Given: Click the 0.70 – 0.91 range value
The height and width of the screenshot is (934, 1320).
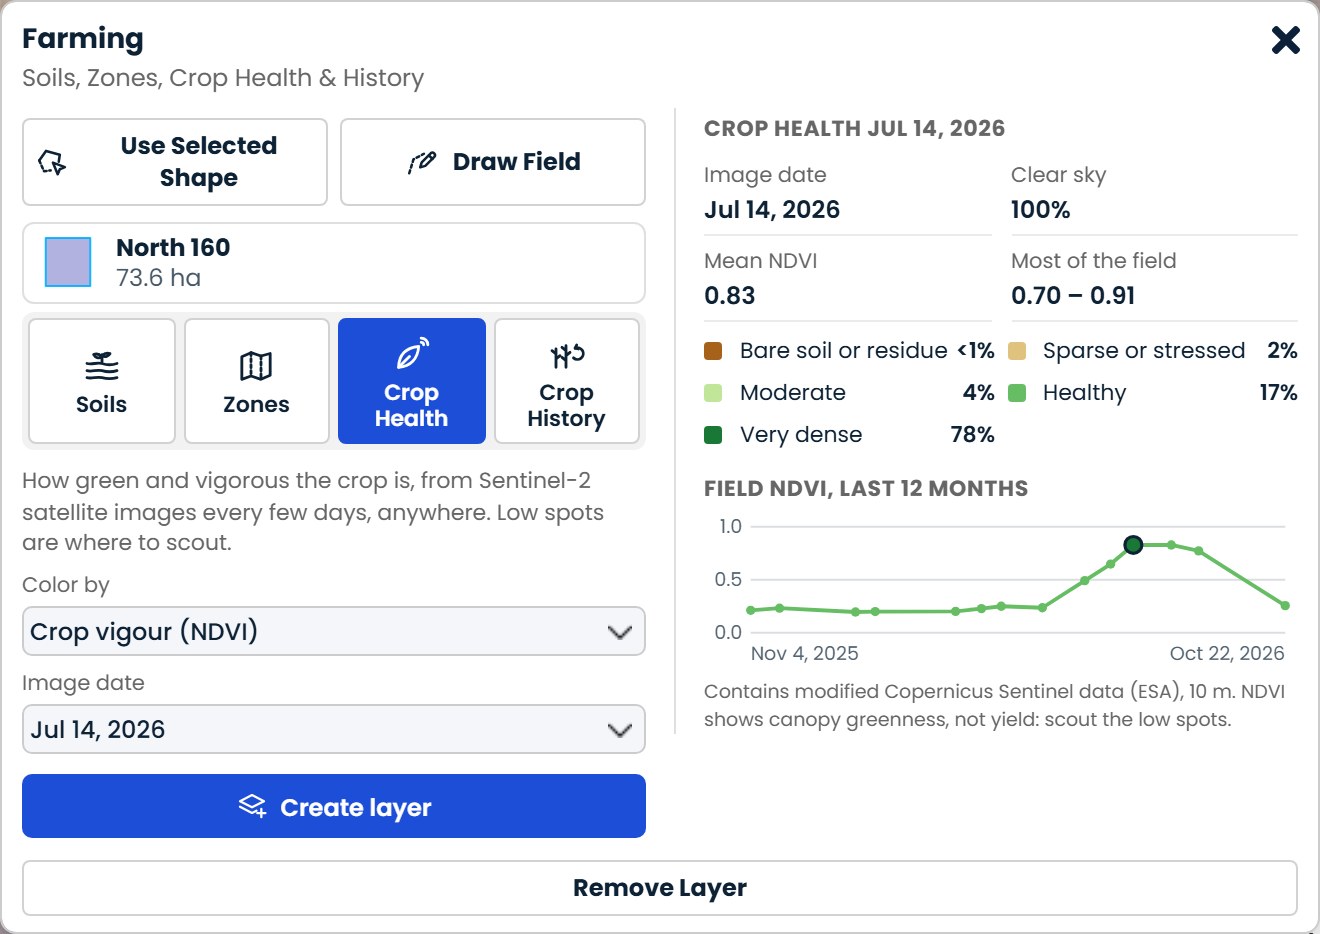Looking at the screenshot, I should 1073,296.
